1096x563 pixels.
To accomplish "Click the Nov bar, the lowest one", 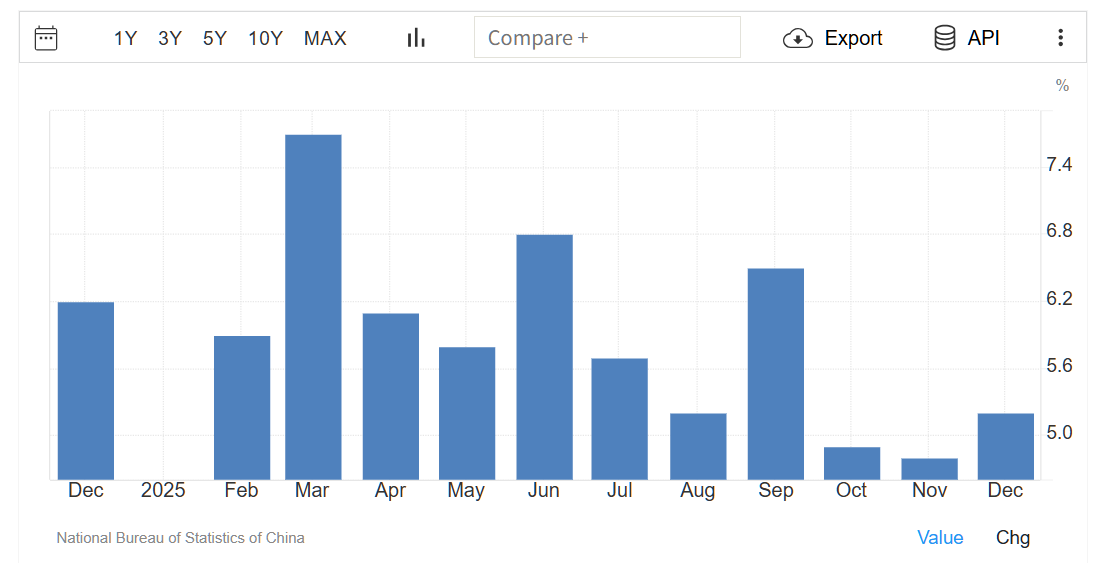I will 929,469.
